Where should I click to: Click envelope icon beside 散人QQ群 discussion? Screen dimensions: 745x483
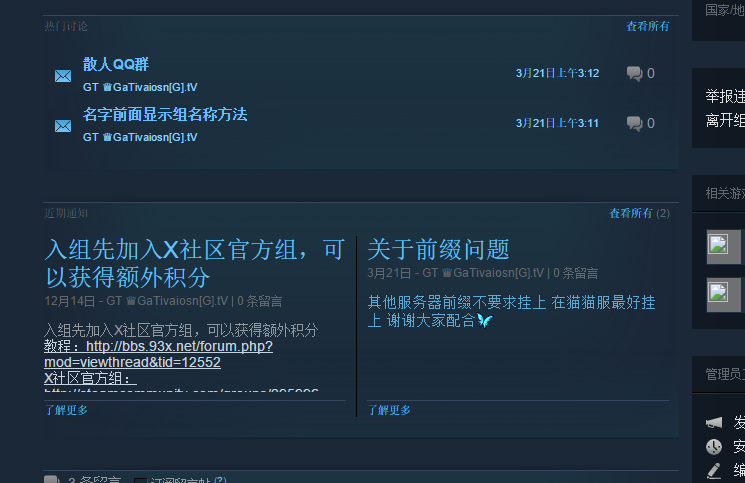(63, 76)
